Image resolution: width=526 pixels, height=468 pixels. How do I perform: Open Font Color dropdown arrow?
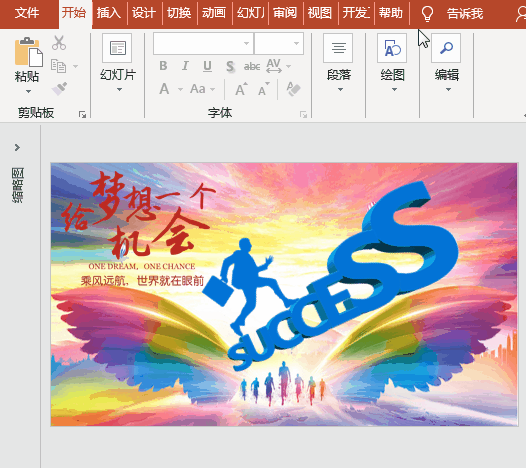pyautogui.click(x=180, y=89)
